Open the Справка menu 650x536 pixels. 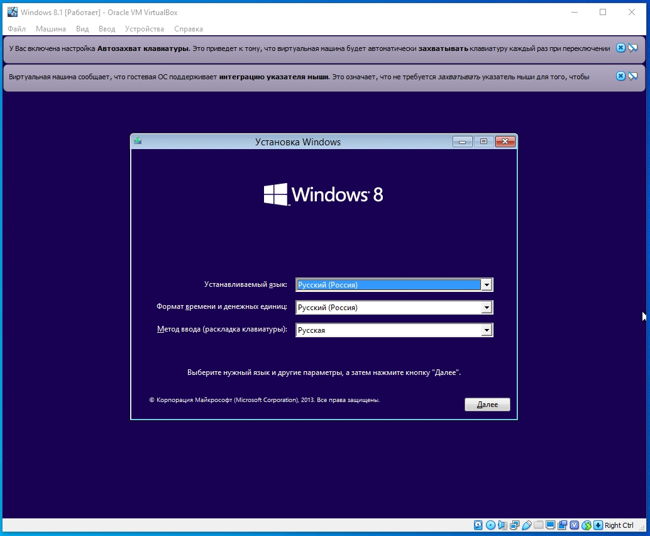pyautogui.click(x=188, y=29)
